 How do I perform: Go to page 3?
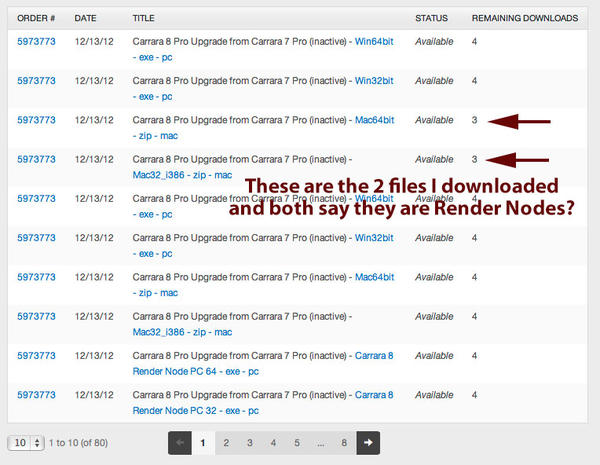point(249,443)
